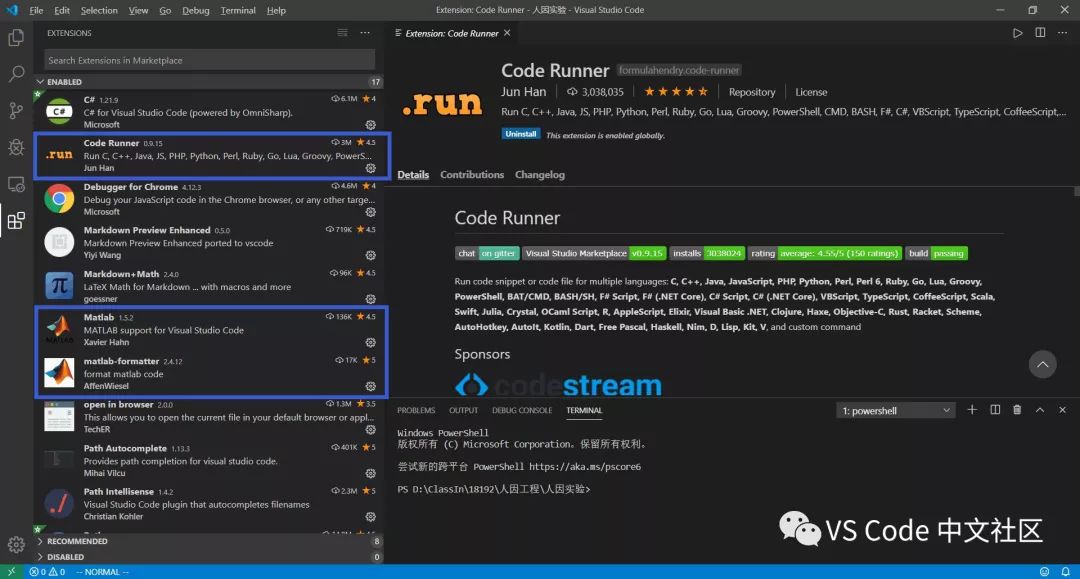This screenshot has width=1080, height=579.
Task: Select the TERMINAL panel tab
Action: click(584, 410)
